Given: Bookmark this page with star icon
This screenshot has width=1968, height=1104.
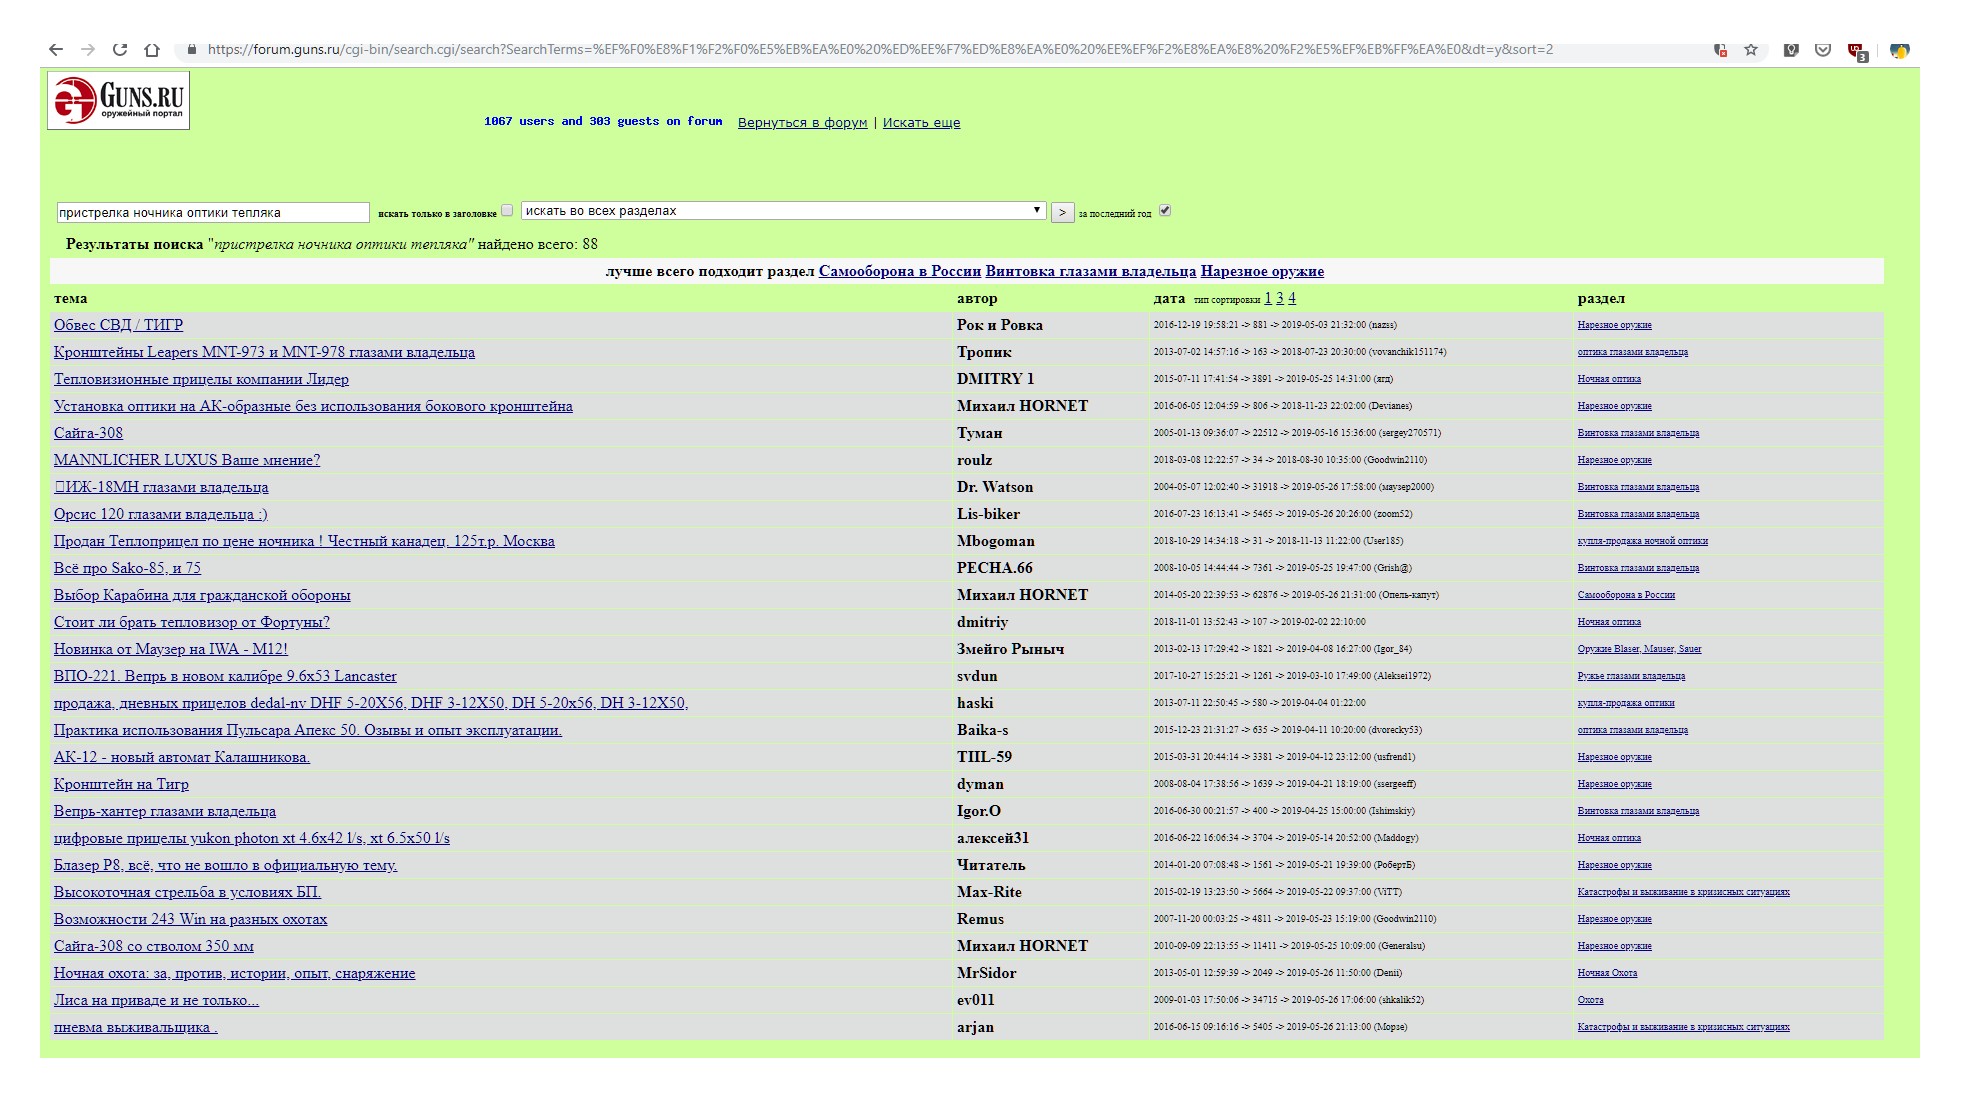Looking at the screenshot, I should click(1751, 50).
